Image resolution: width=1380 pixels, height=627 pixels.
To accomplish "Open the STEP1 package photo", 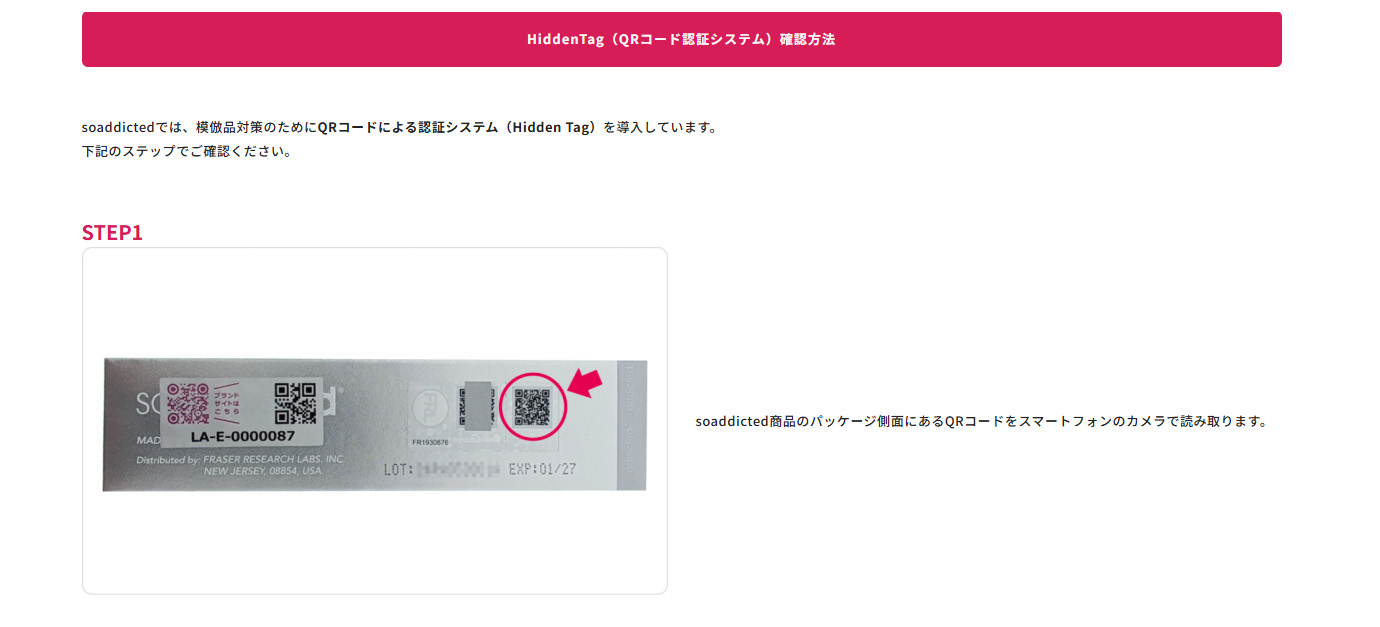I will point(375,421).
